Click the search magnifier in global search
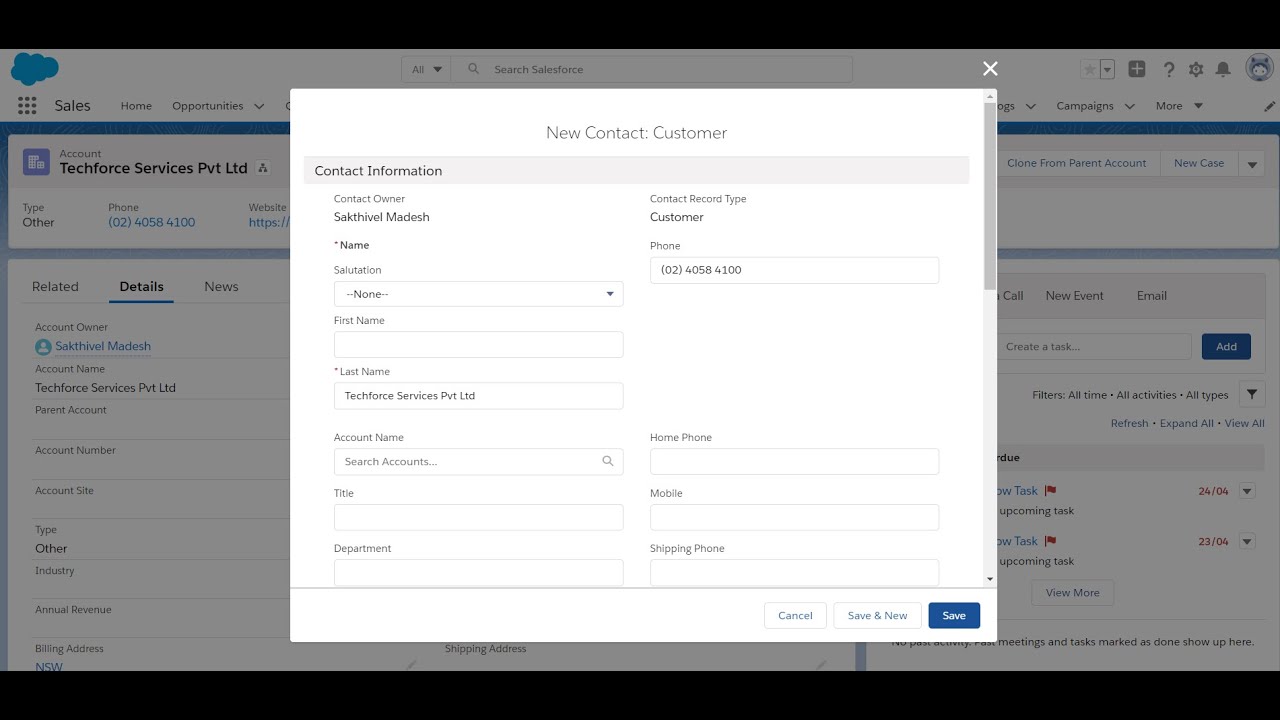 point(474,69)
